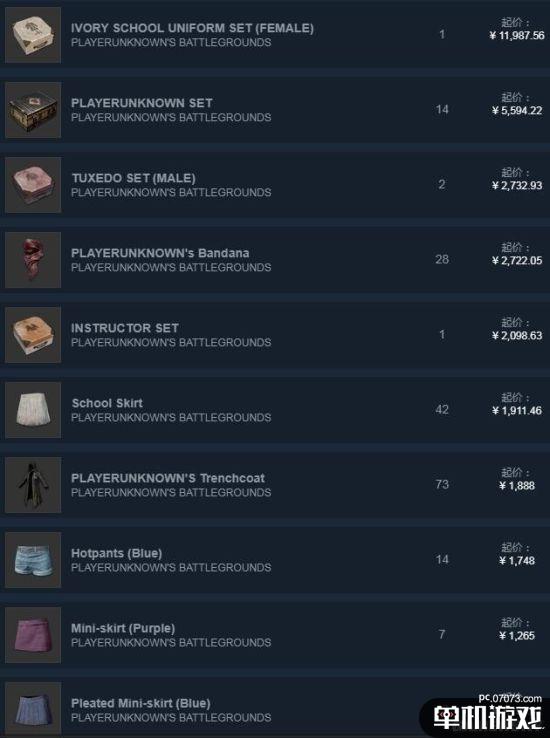The image size is (550, 738).
Task: Click the black Trenchcoat item icon
Action: [33, 485]
